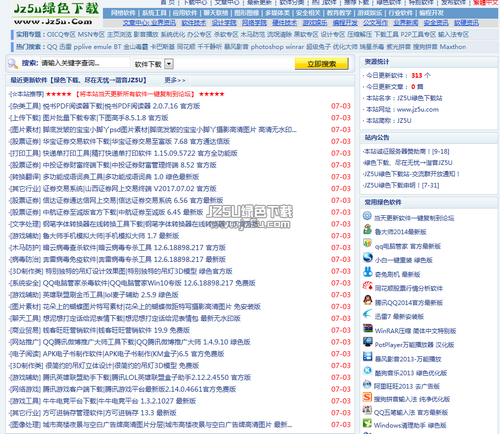Click the Maxthon hot search term
Screen dimensions: 500x434
tap(453, 47)
